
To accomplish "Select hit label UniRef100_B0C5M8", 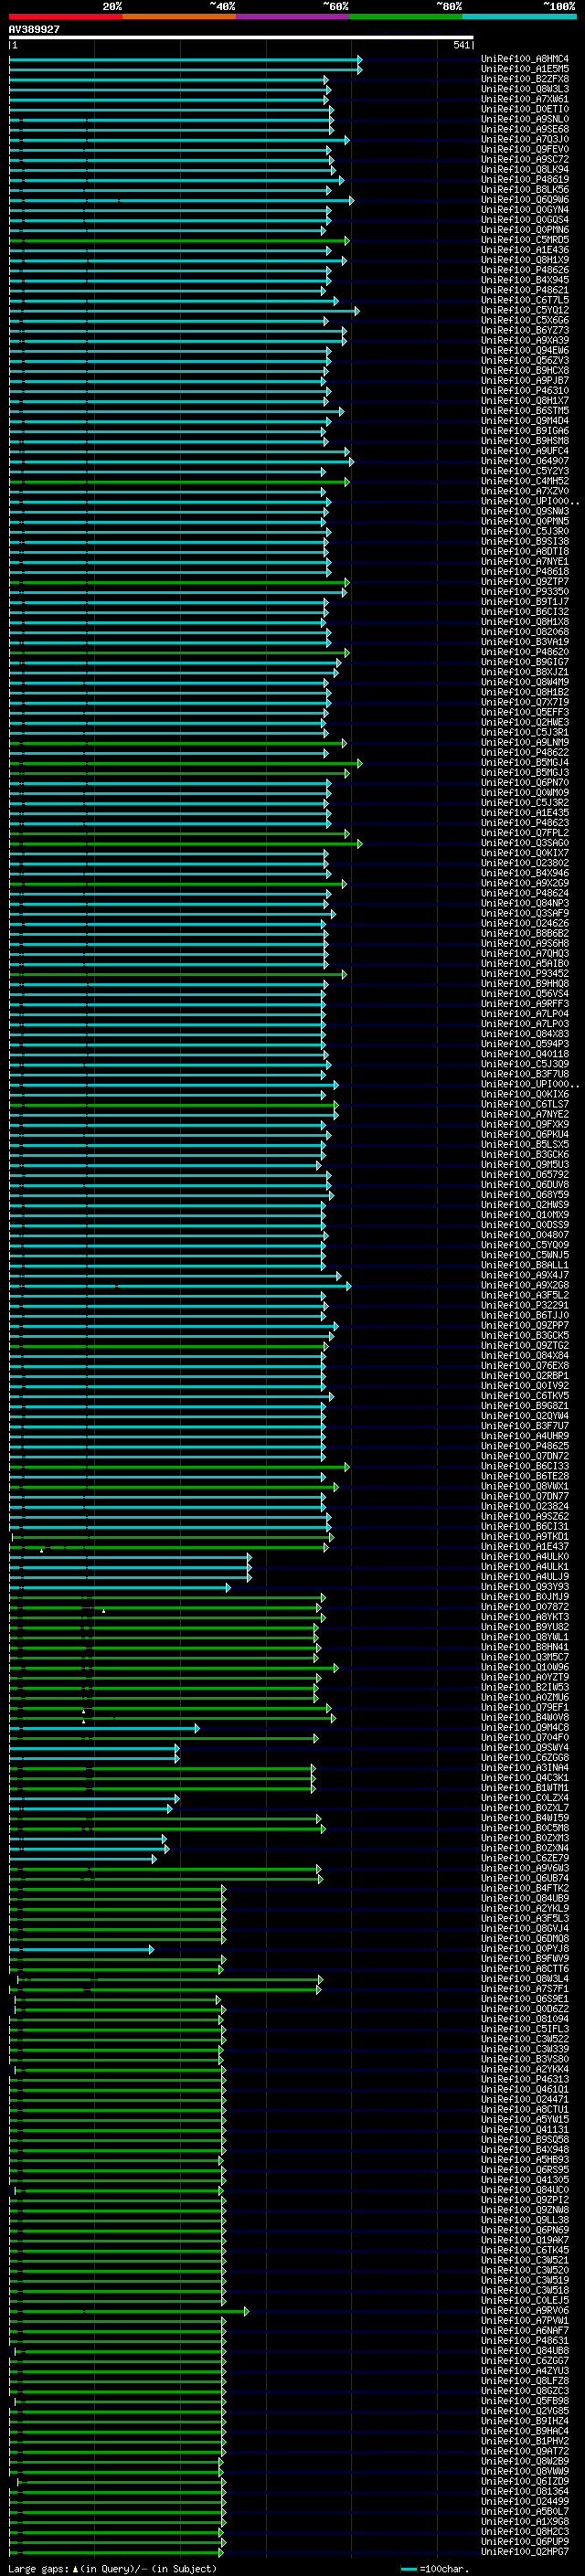I will [525, 1828].
